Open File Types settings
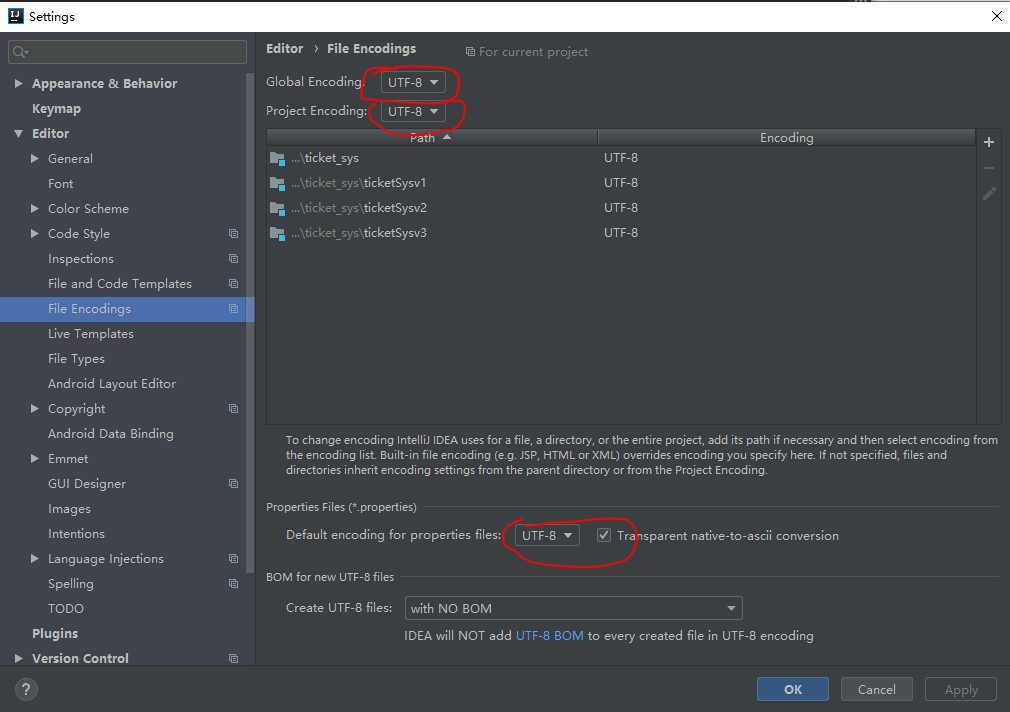Viewport: 1010px width, 712px height. coord(76,359)
